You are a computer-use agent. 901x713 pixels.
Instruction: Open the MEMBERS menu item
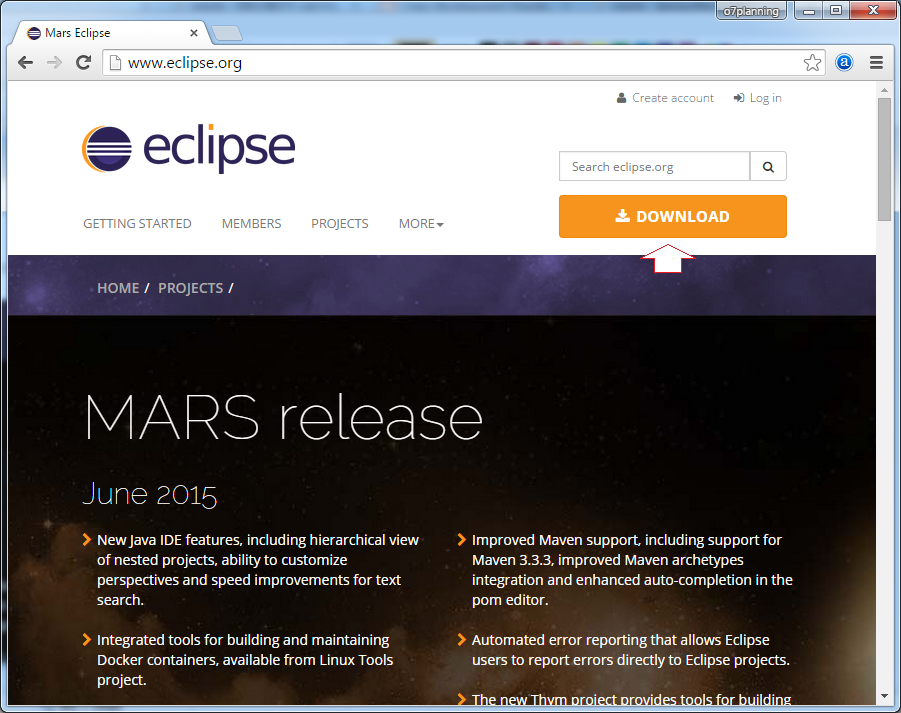[251, 224]
